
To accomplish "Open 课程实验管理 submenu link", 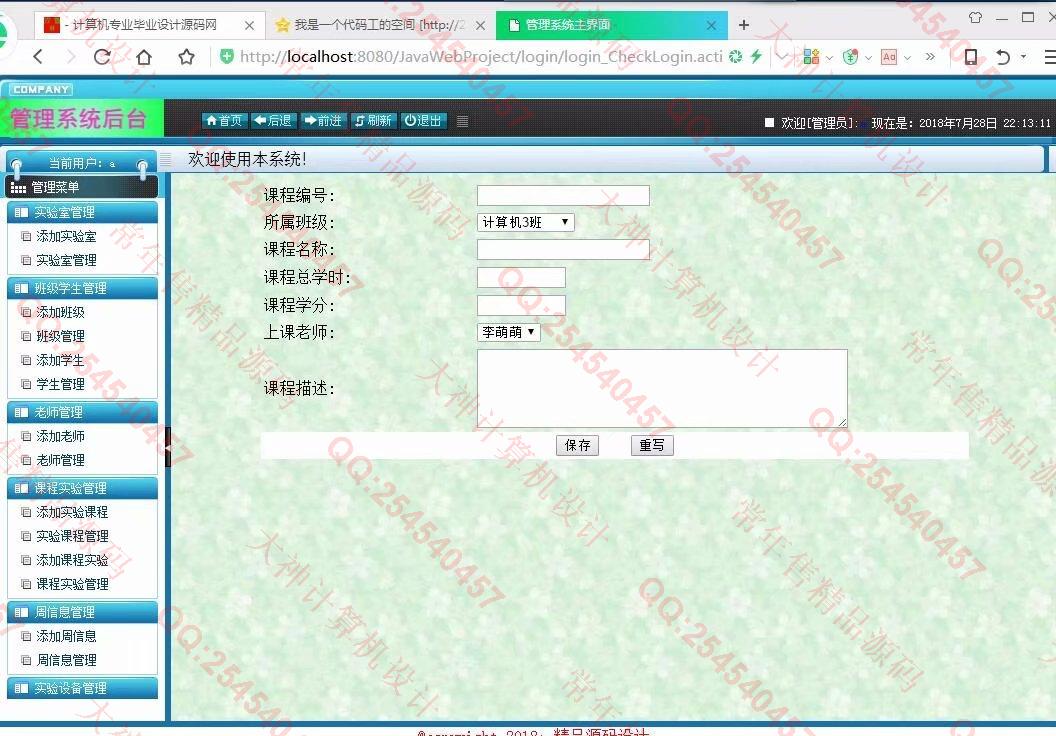I will point(72,584).
